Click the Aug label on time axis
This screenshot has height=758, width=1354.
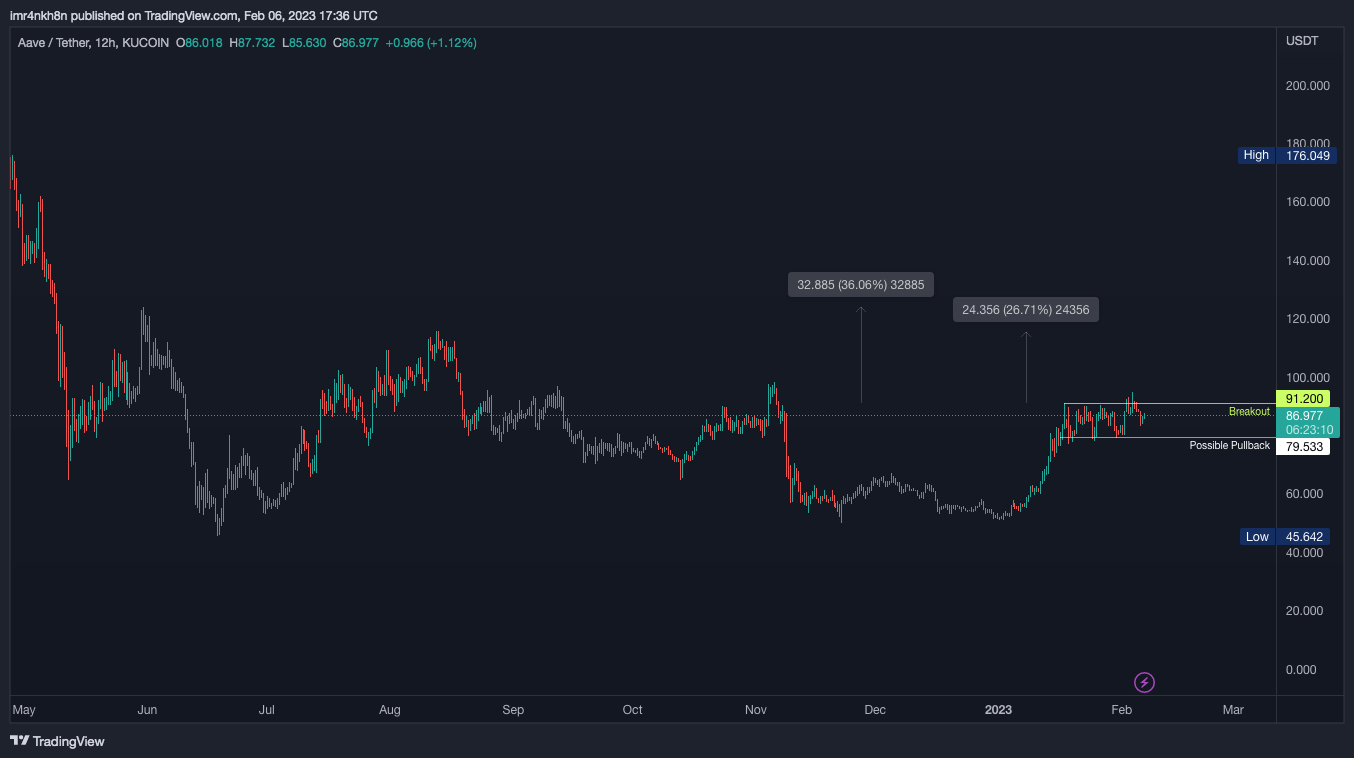point(390,710)
